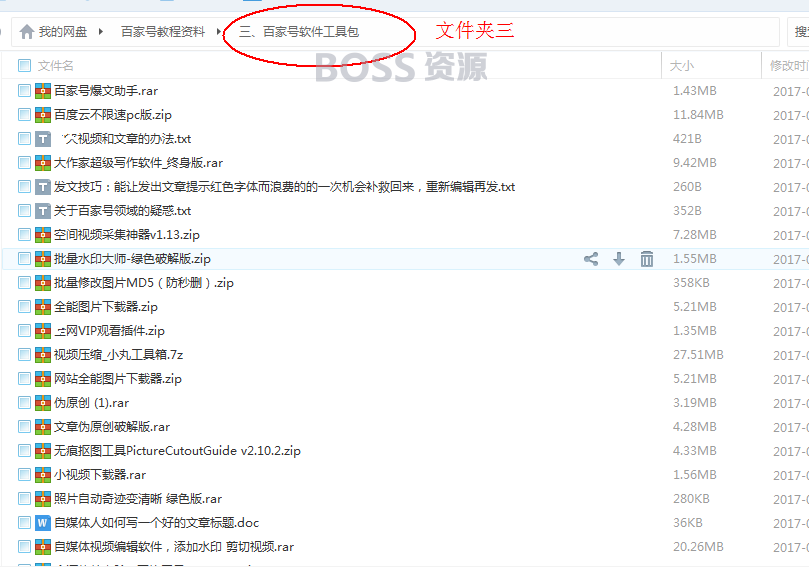Sort by 大小 column header
The height and width of the screenshot is (580, 809).
coord(682,66)
